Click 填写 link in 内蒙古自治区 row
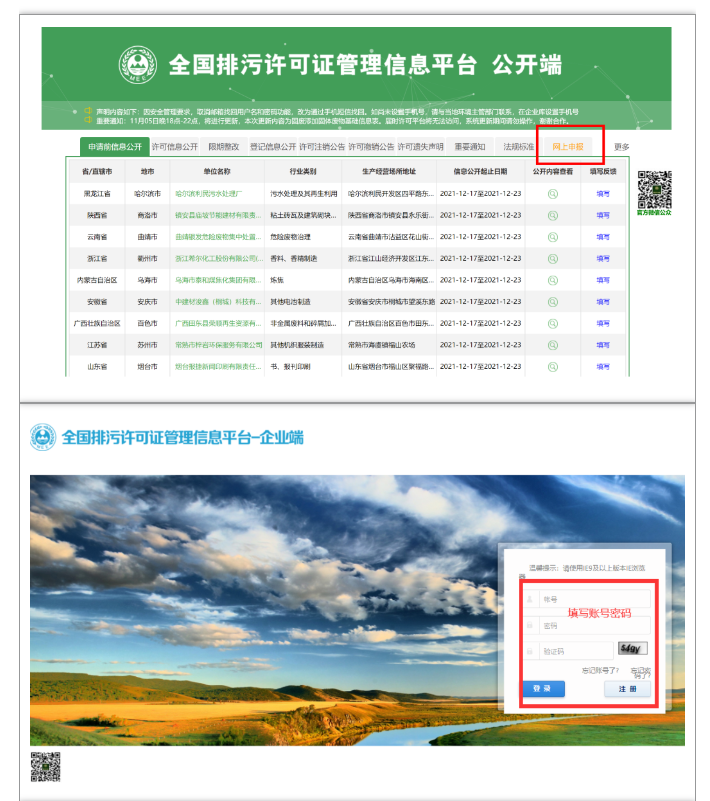710x801 pixels. coord(603,280)
